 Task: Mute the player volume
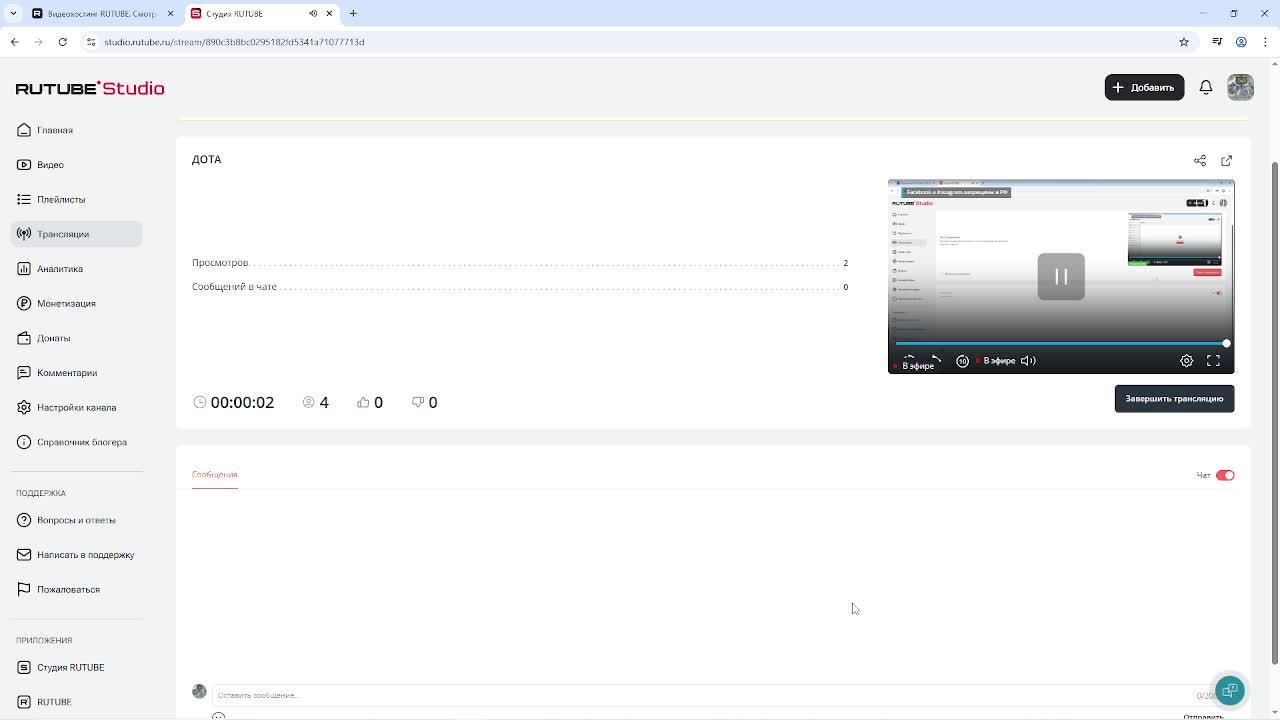[1028, 361]
